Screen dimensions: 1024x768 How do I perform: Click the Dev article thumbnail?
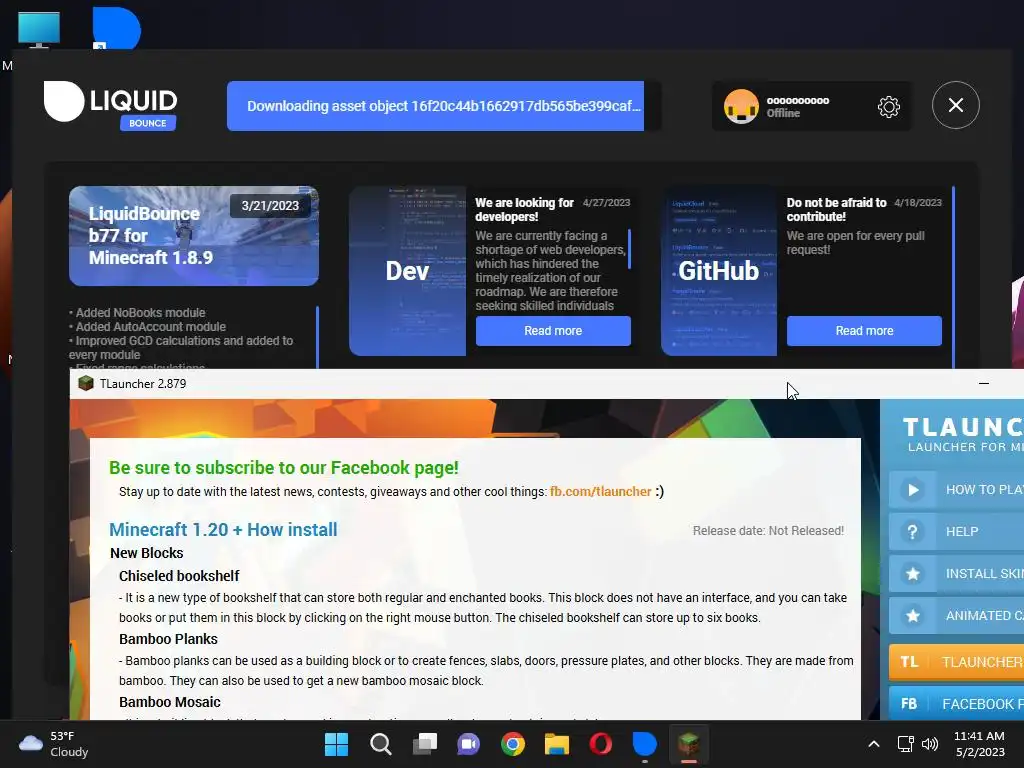(408, 271)
